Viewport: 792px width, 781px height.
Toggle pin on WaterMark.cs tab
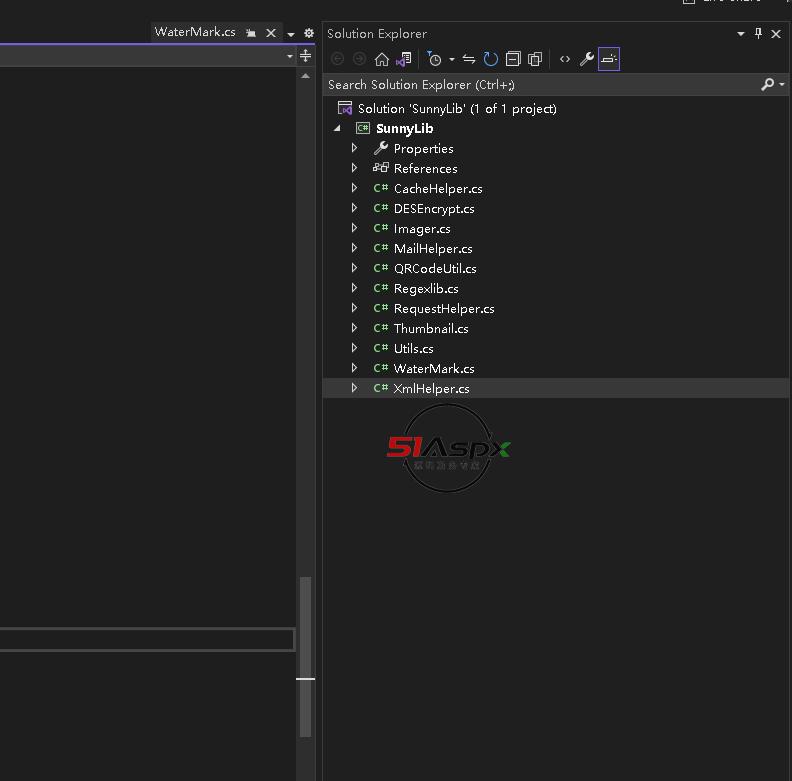pyautogui.click(x=251, y=33)
